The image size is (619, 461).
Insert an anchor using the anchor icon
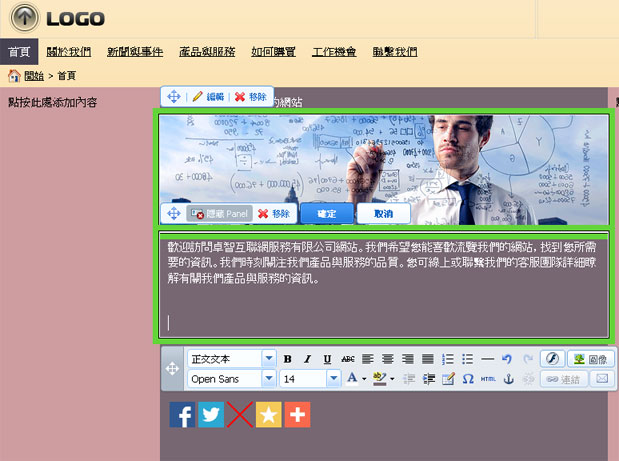507,379
